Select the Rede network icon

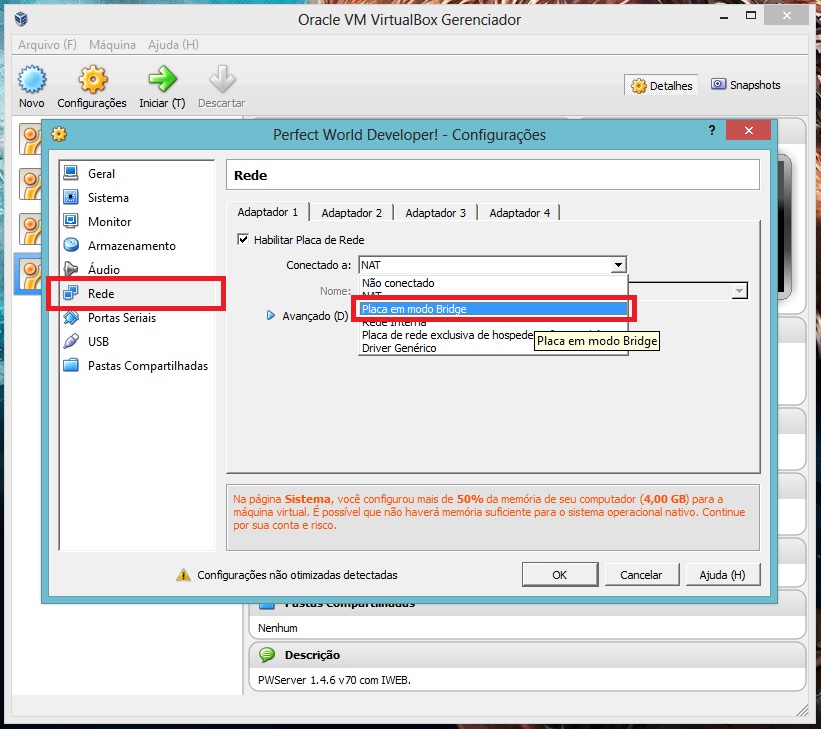(71, 293)
